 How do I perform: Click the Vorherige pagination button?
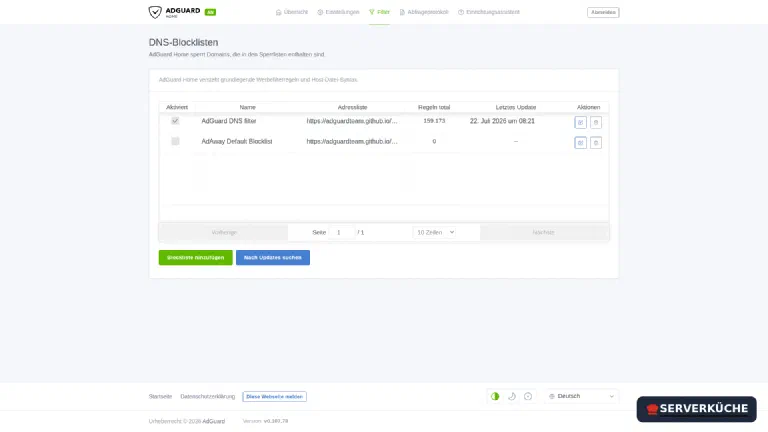pyautogui.click(x=224, y=232)
